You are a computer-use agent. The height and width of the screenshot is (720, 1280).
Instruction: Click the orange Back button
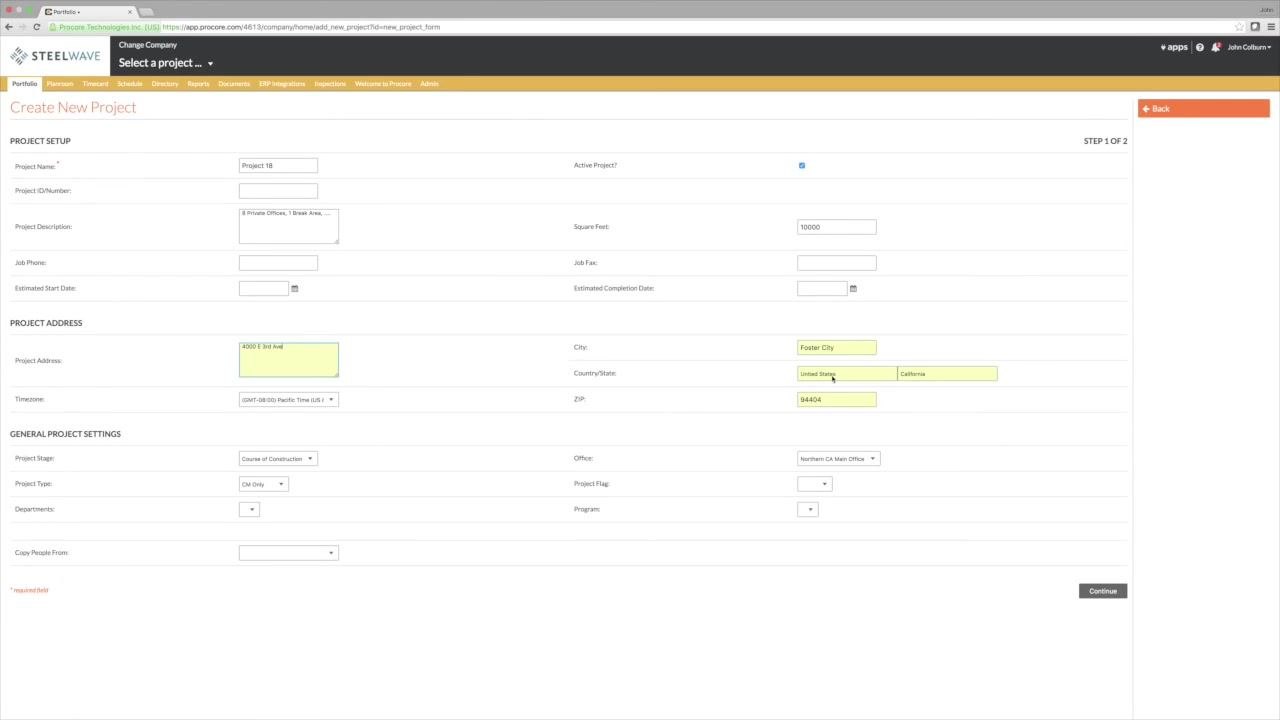click(x=1203, y=109)
